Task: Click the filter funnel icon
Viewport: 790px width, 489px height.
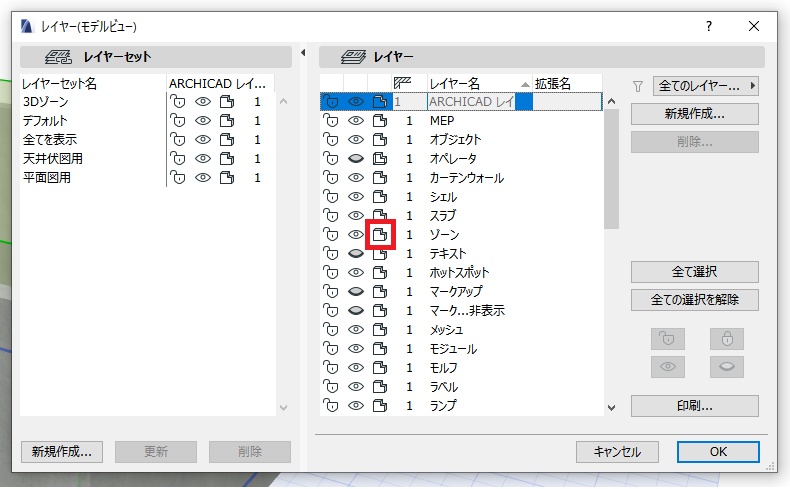Action: coord(638,87)
